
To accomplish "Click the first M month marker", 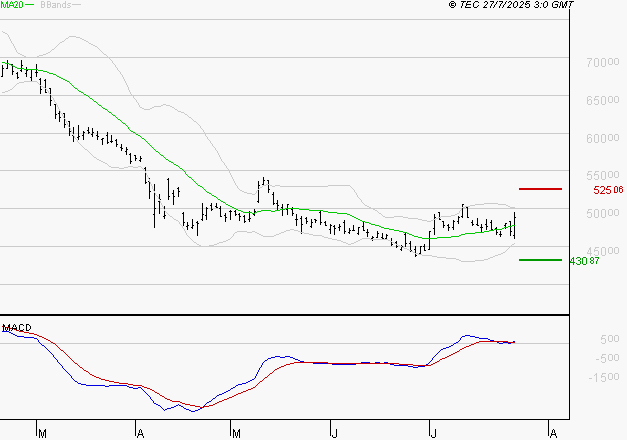I will tap(41, 433).
